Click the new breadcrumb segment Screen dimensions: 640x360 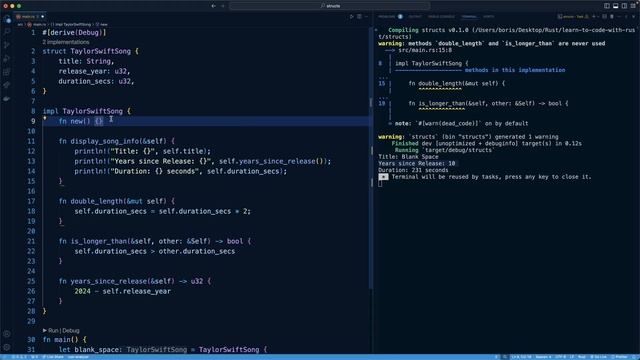[x=102, y=24]
